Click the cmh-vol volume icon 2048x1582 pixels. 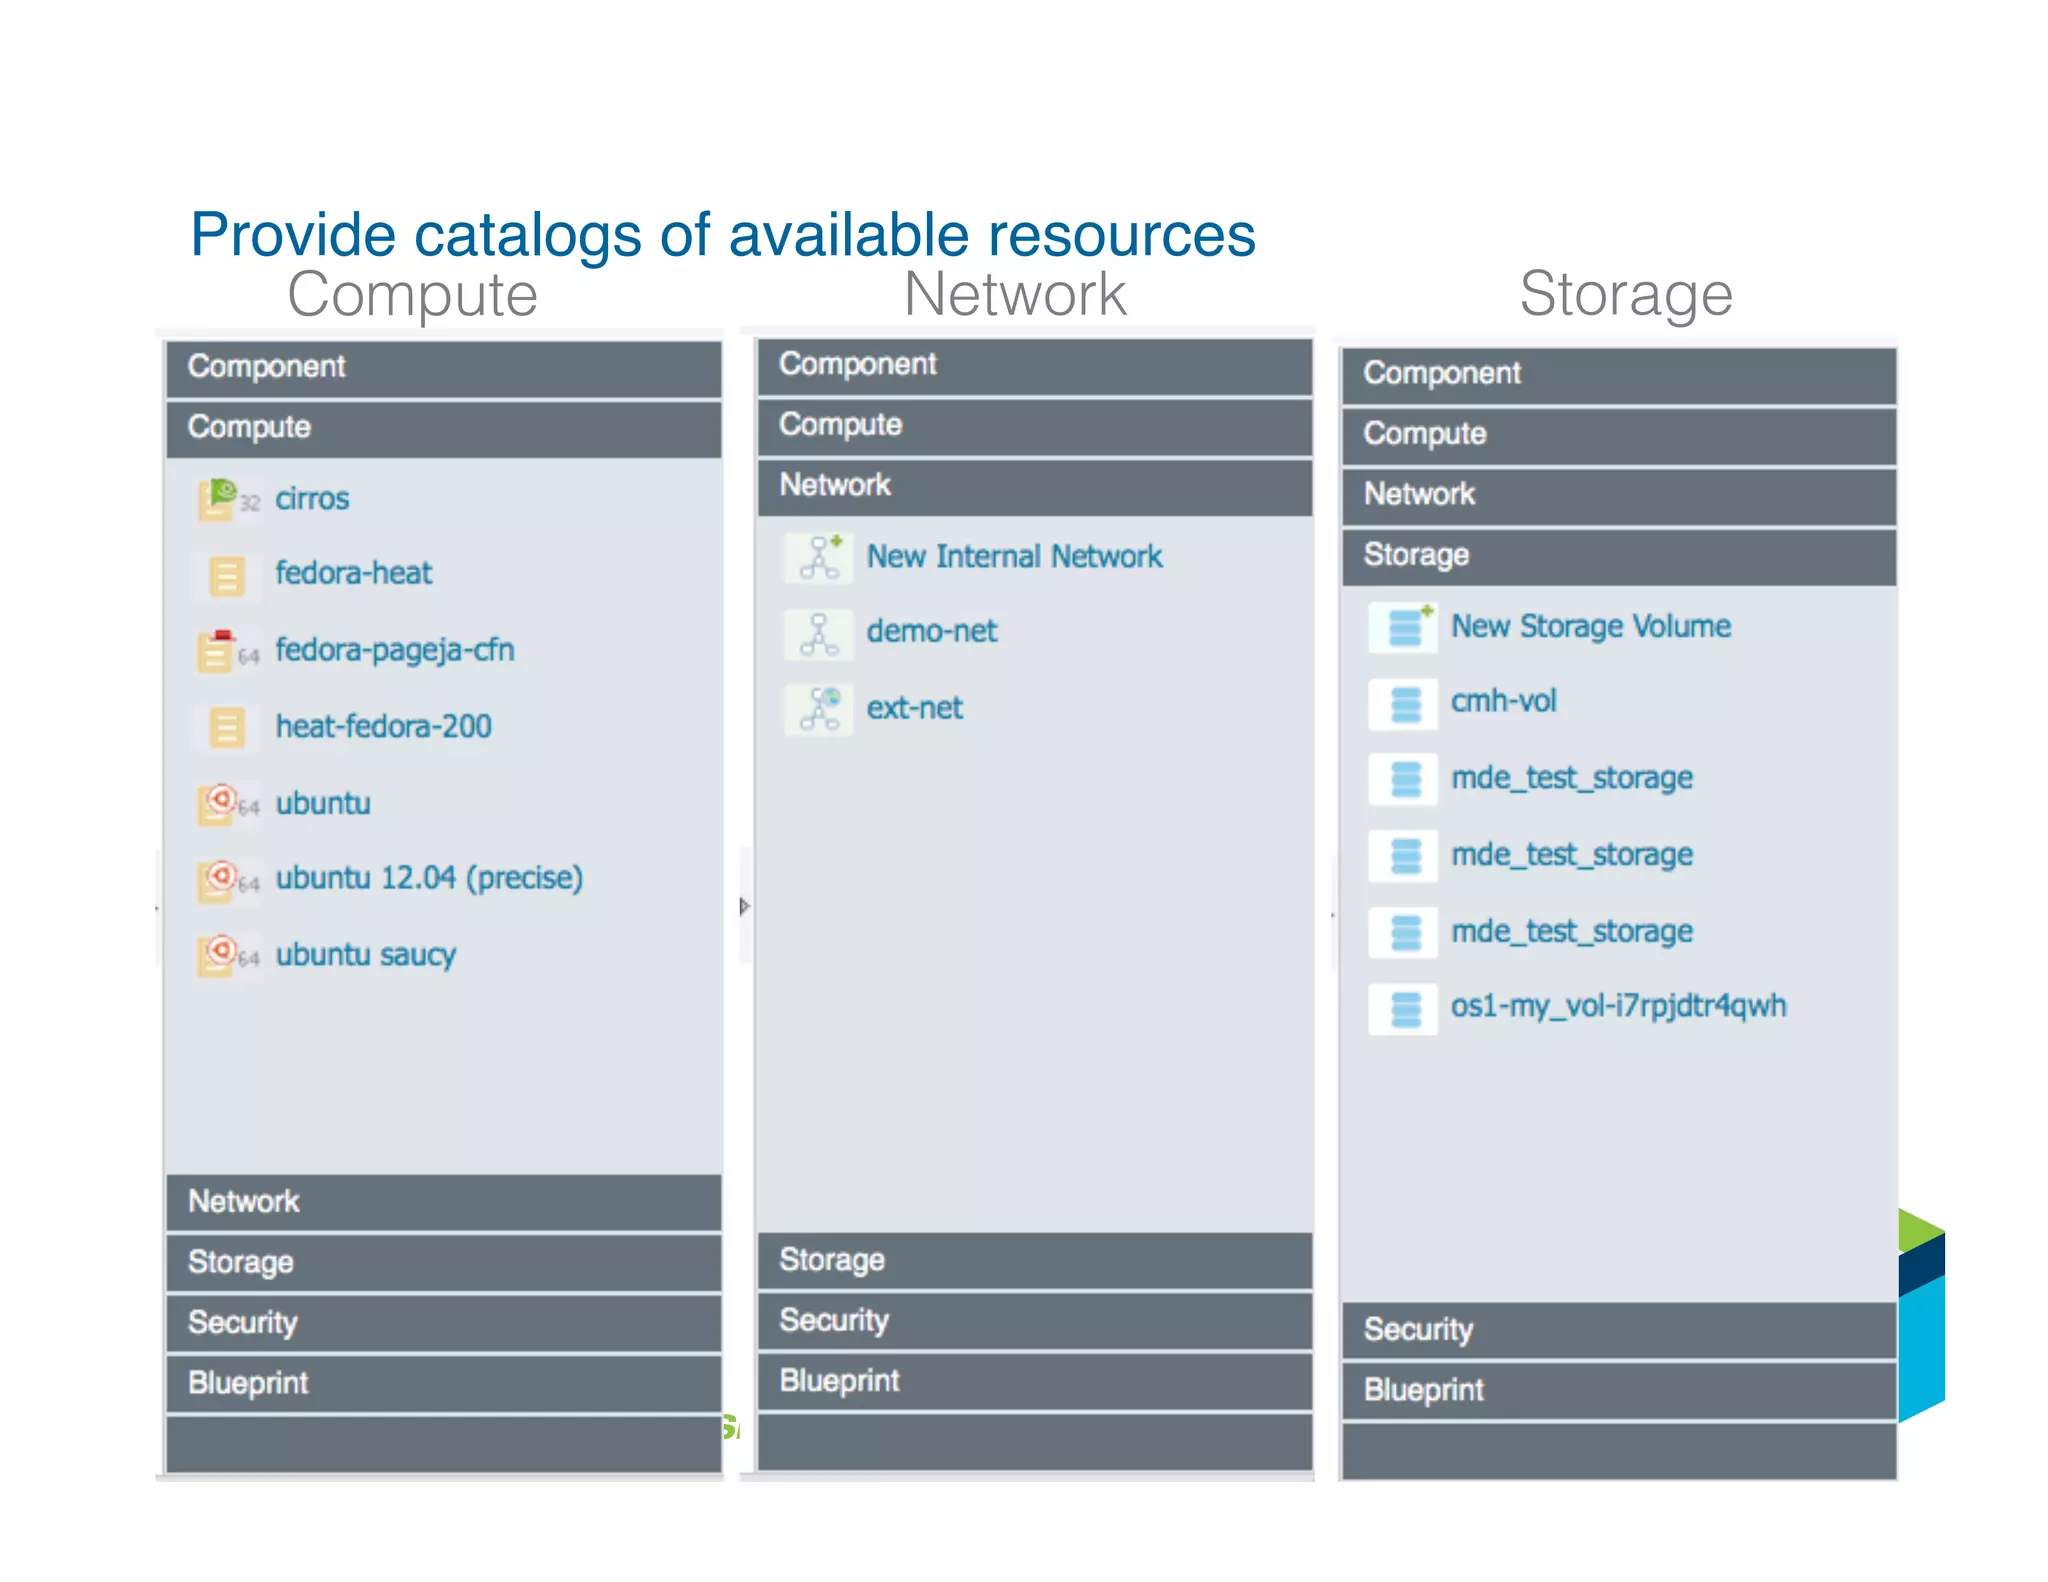[x=1403, y=703]
